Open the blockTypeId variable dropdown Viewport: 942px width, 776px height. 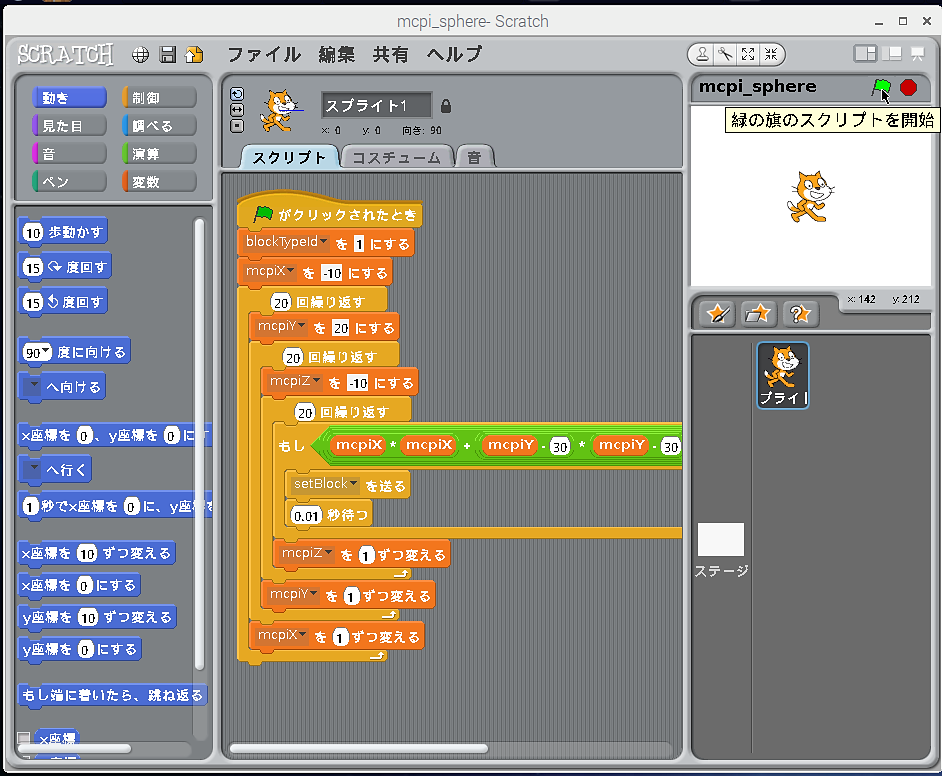[323, 243]
